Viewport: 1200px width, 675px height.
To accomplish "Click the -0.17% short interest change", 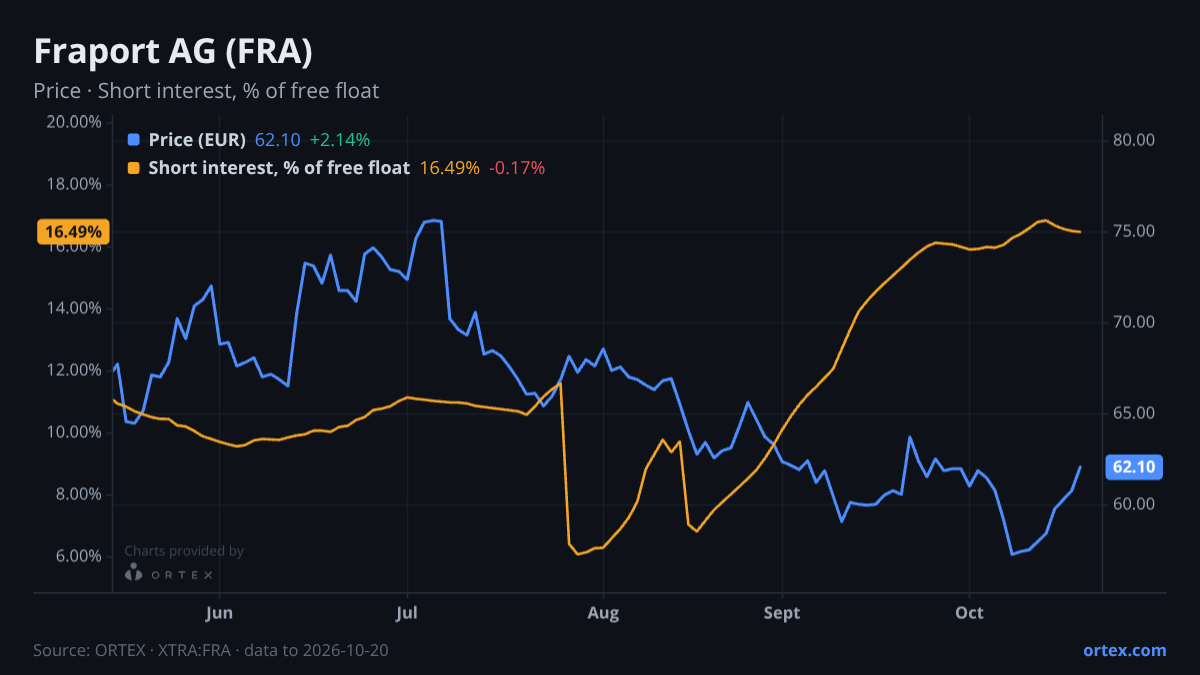I will pos(517,168).
